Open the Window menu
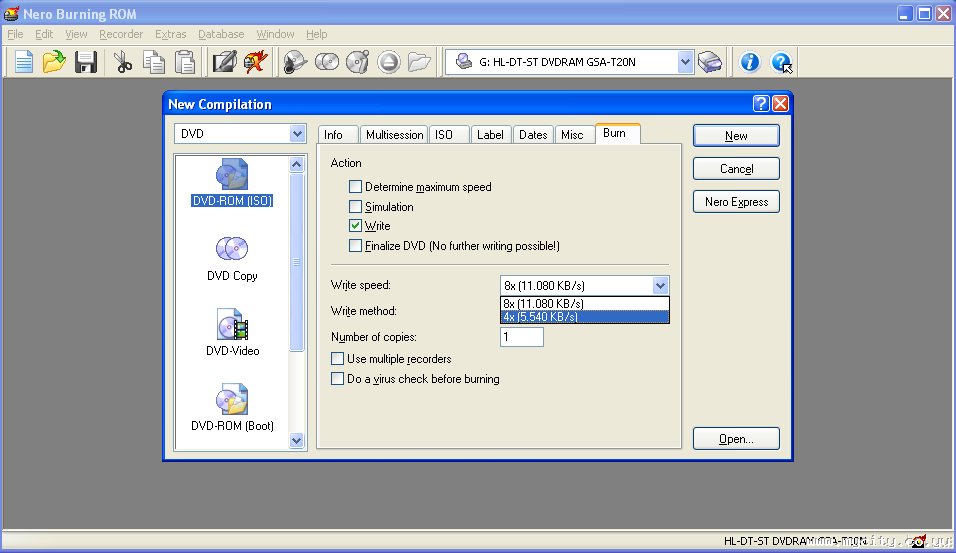Viewport: 956px width, 553px height. 275,34
